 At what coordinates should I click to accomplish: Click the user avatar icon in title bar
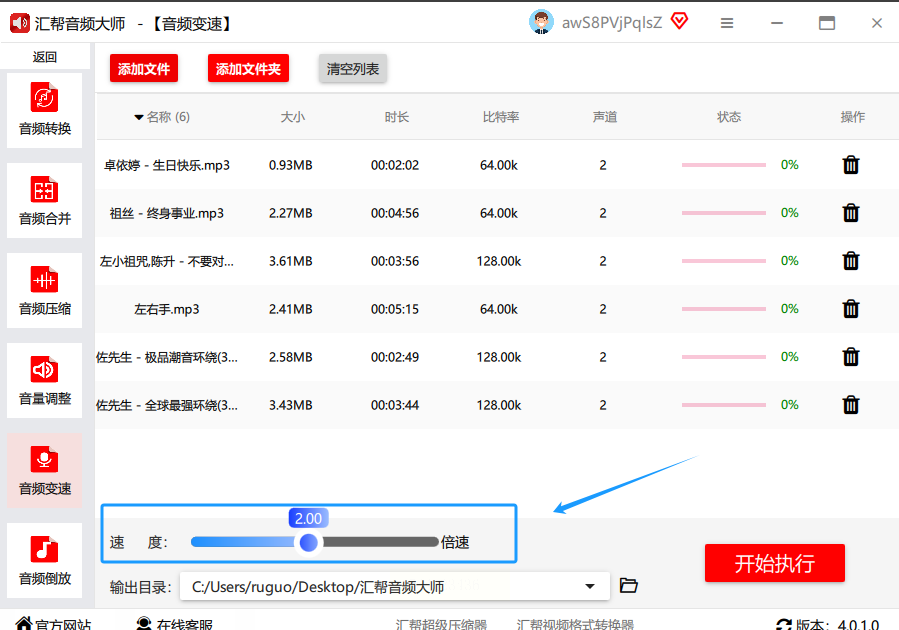(x=541, y=22)
